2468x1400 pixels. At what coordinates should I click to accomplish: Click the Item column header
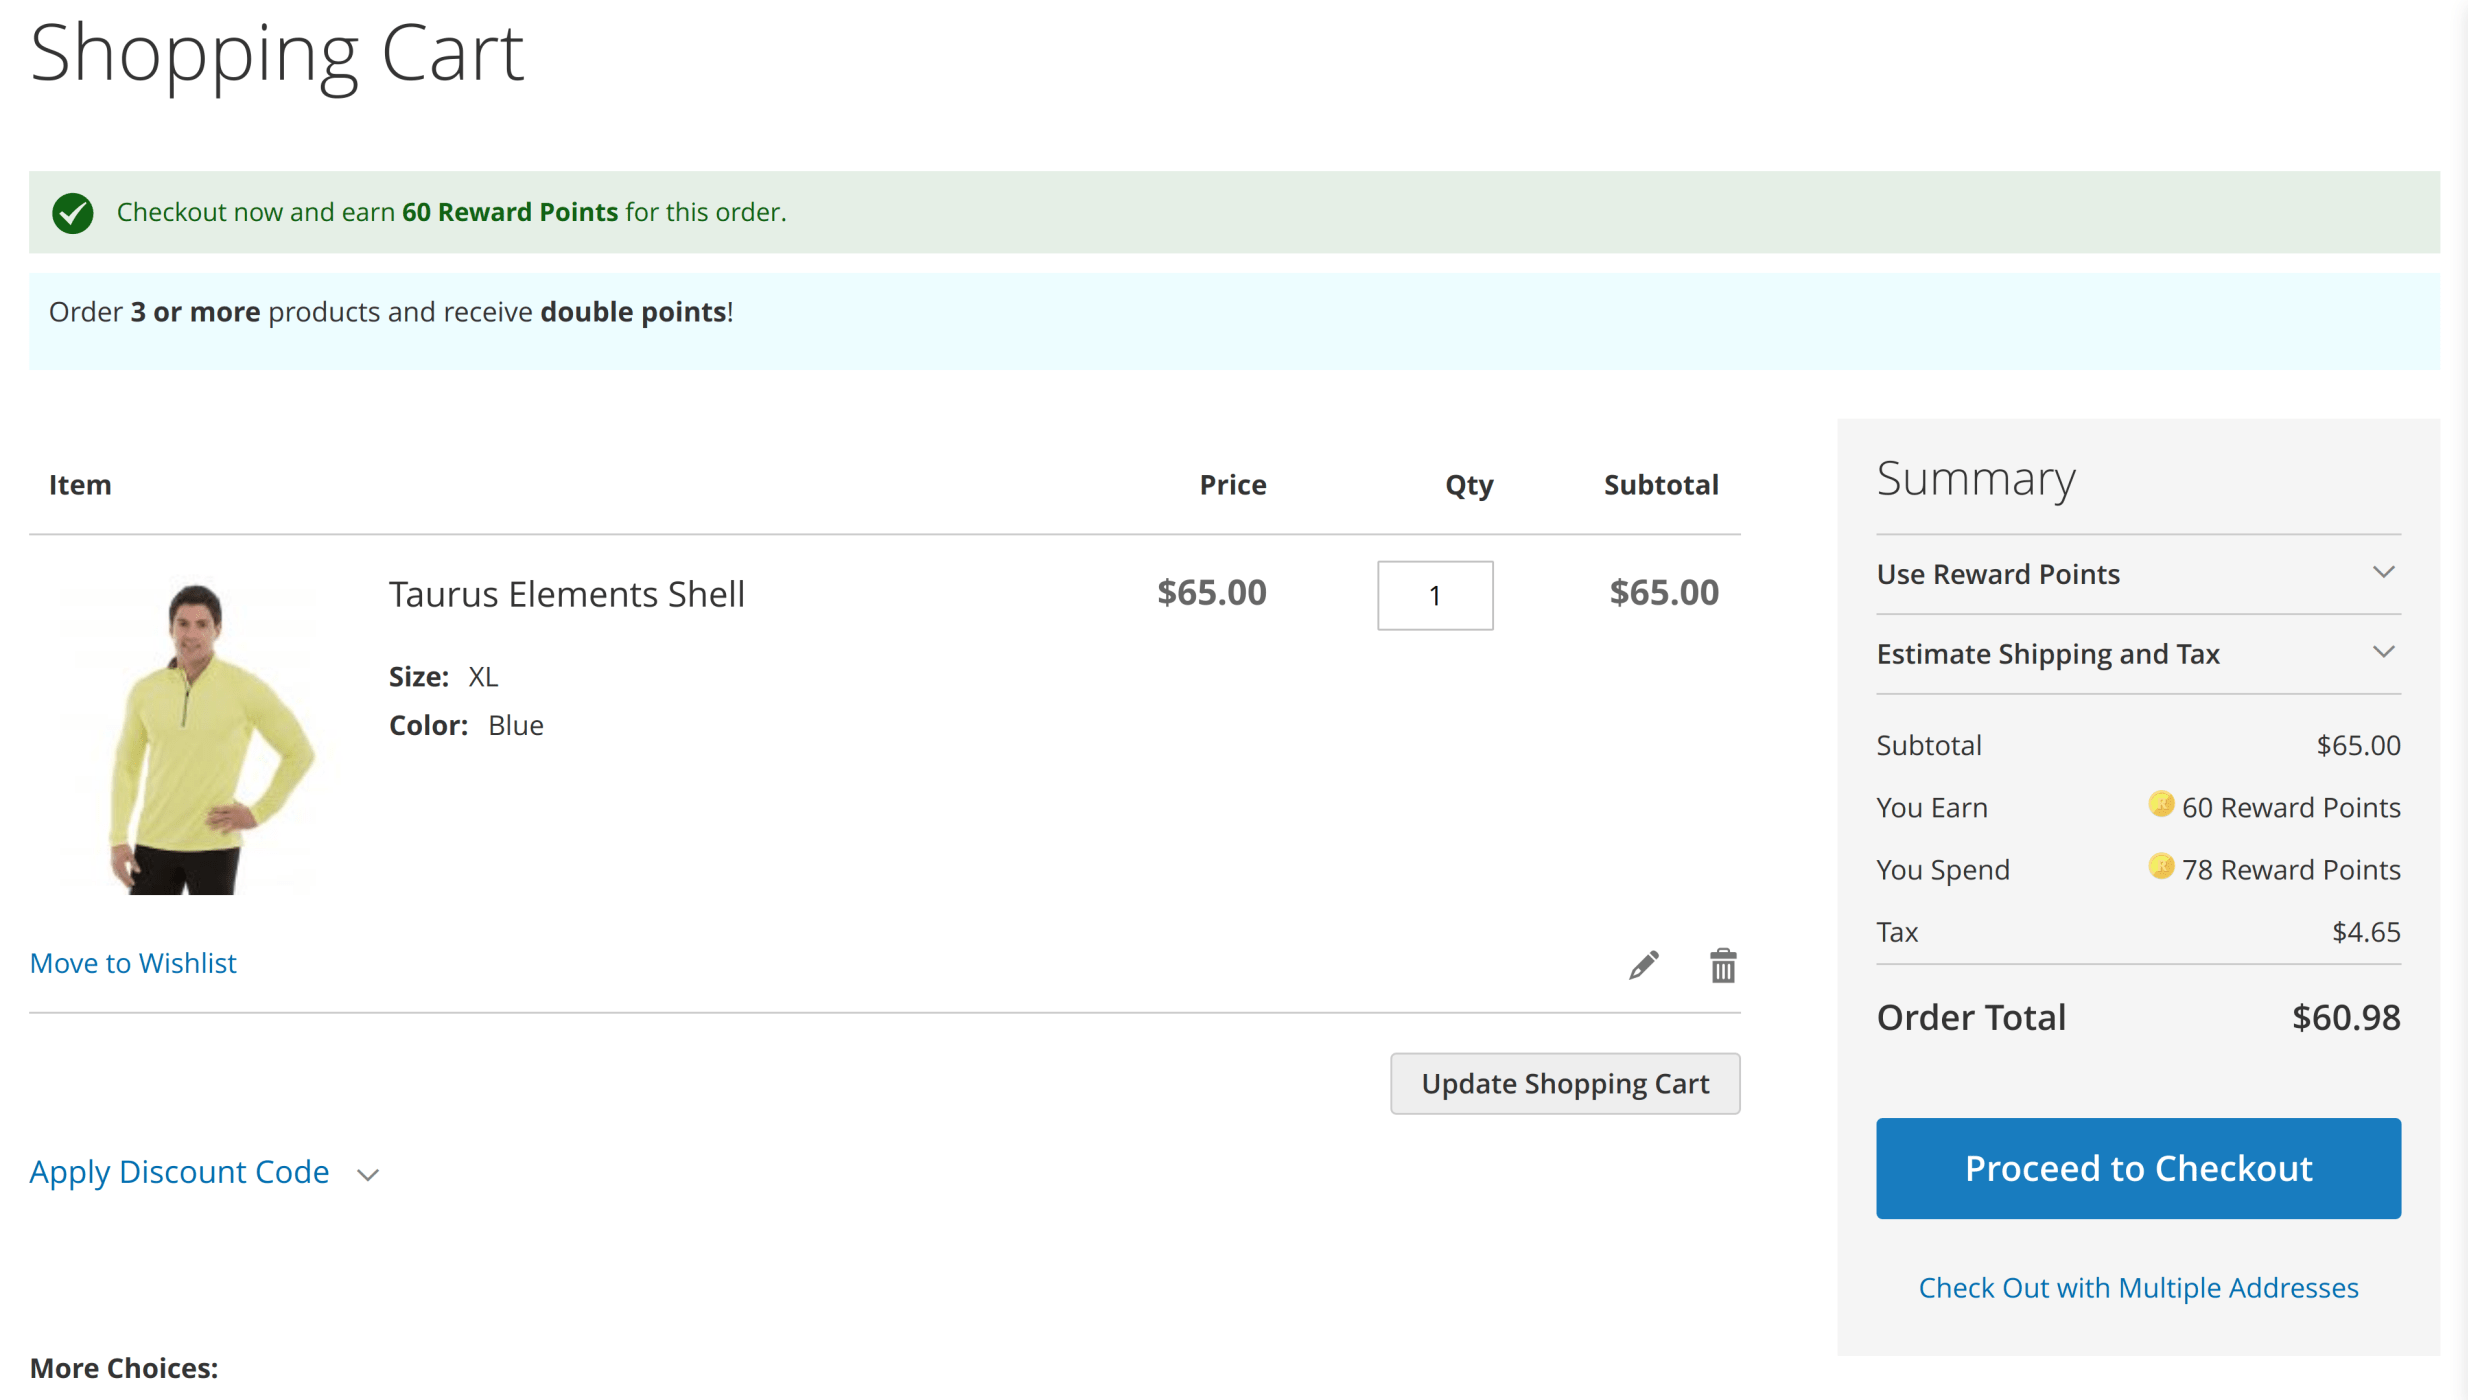coord(80,485)
